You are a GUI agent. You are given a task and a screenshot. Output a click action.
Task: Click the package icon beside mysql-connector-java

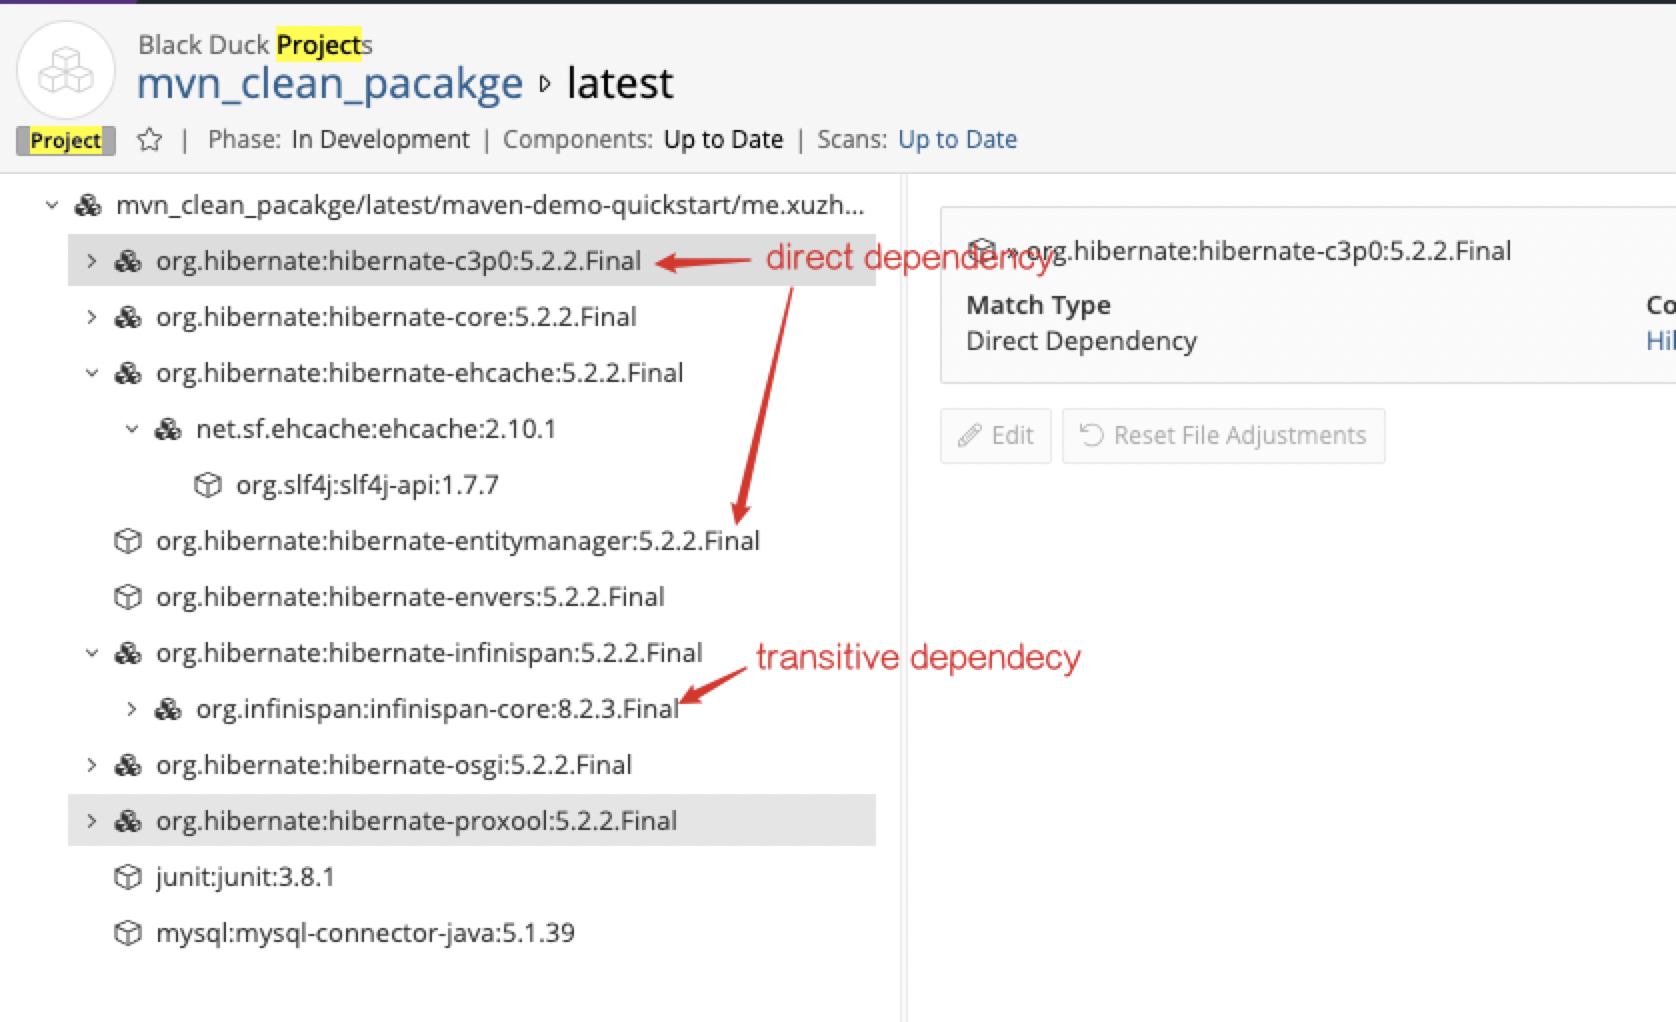[x=127, y=932]
